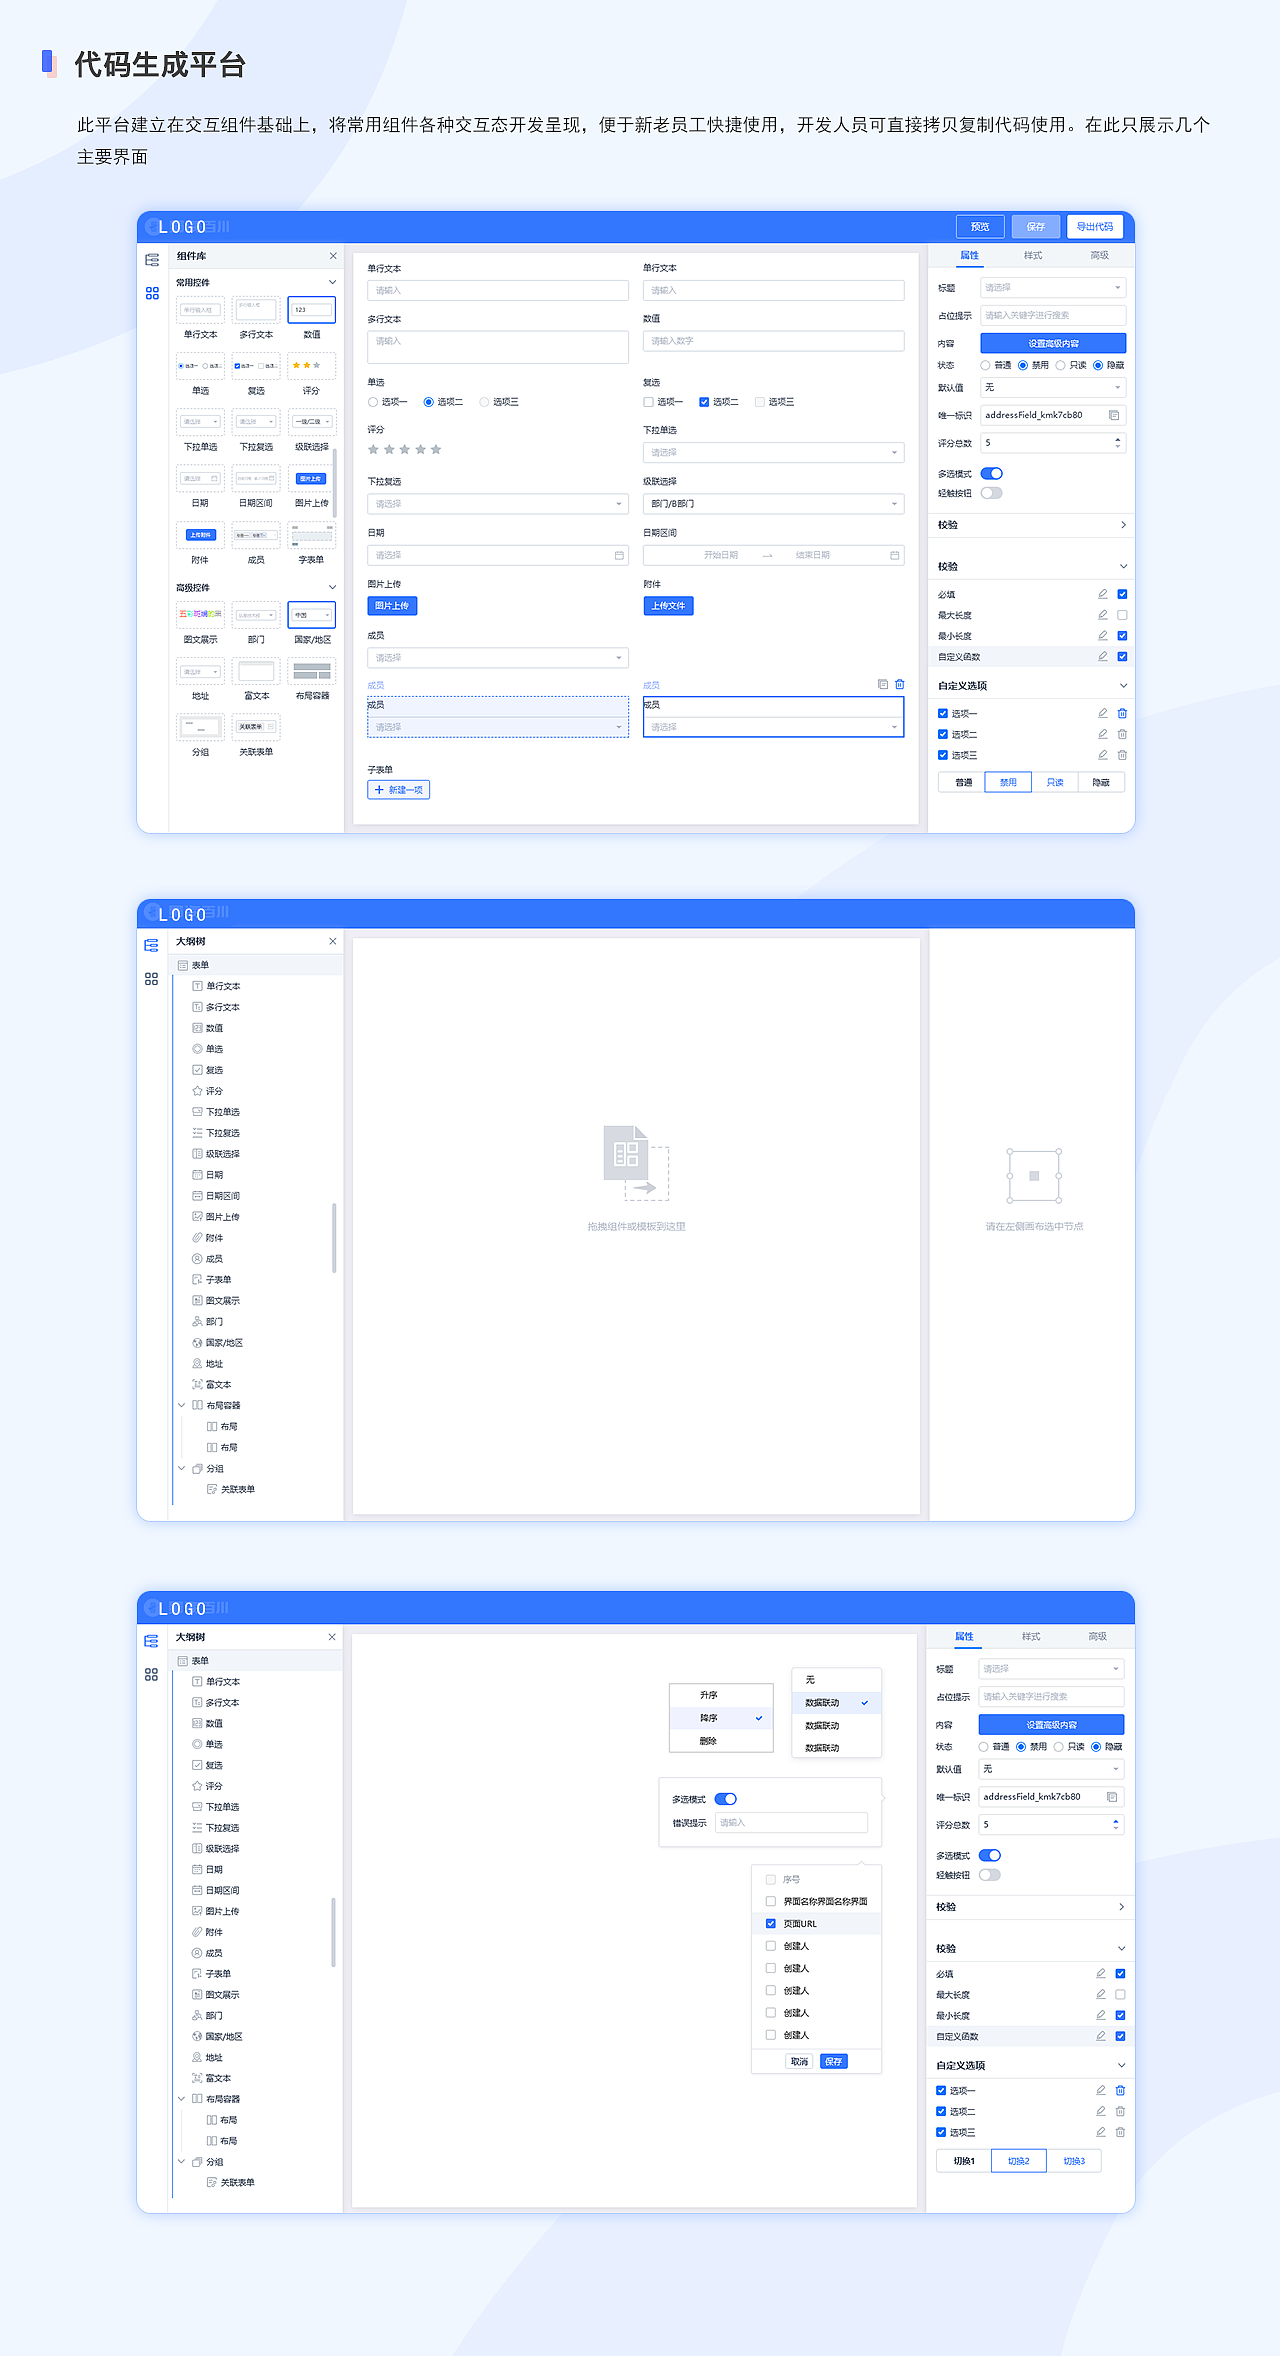The height and width of the screenshot is (2356, 1280).
Task: Click 新建一项 button under 子表单
Action: coord(399,790)
